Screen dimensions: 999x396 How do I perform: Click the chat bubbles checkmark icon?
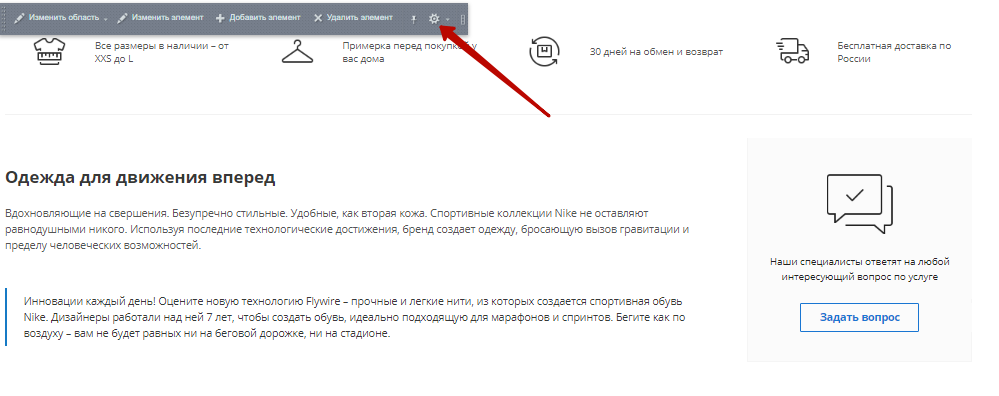pyautogui.click(x=859, y=204)
